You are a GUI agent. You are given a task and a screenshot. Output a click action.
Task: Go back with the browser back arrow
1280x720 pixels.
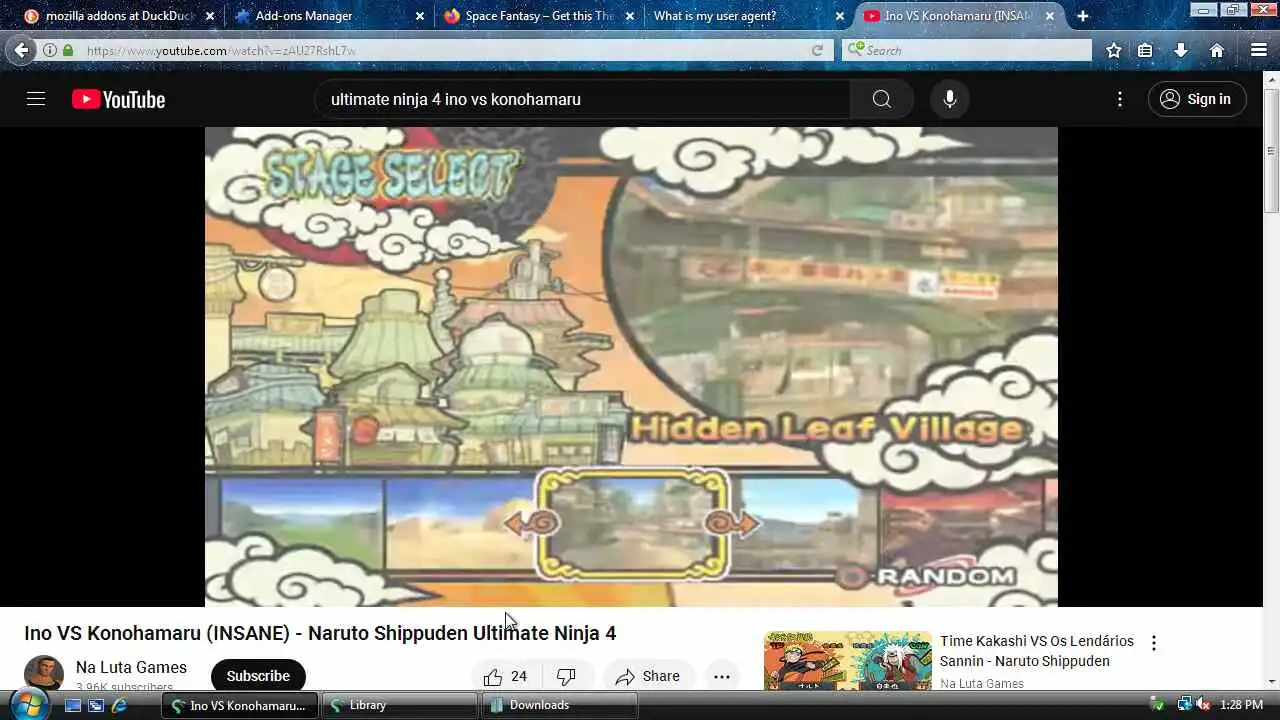(x=22, y=50)
